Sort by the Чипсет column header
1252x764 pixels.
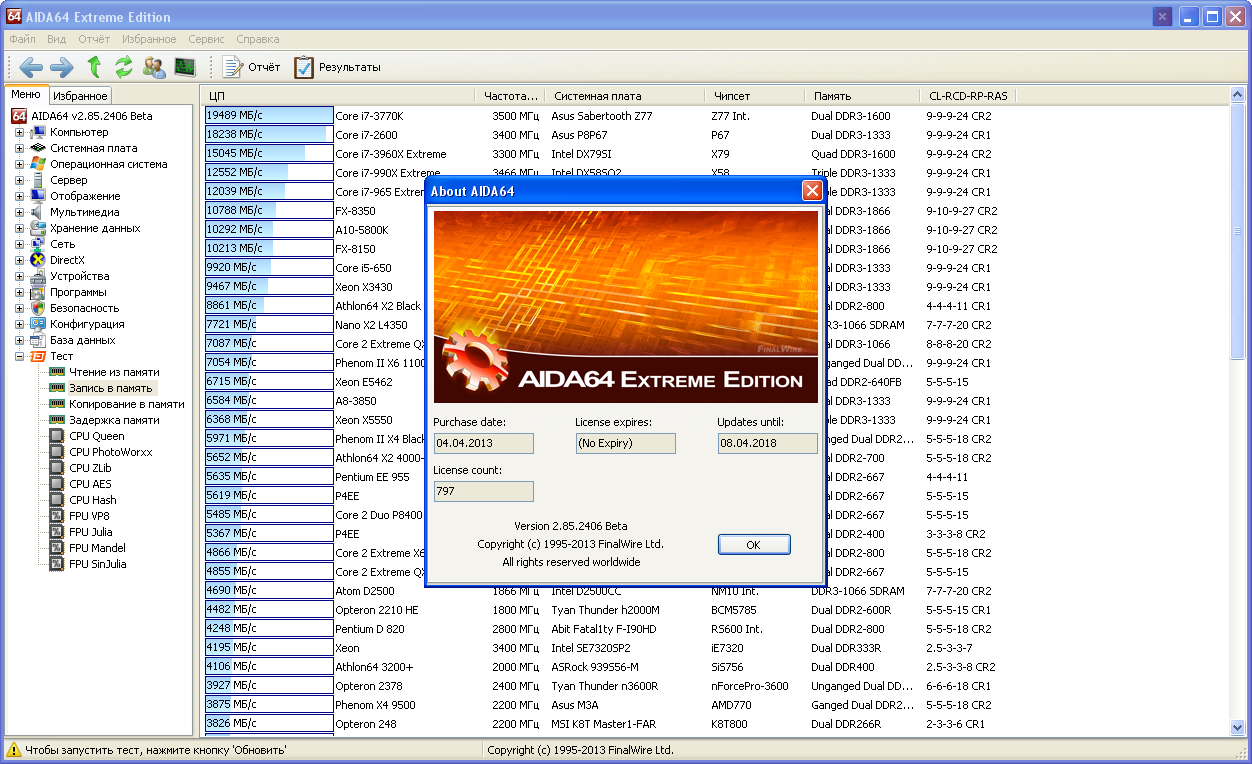coord(732,96)
